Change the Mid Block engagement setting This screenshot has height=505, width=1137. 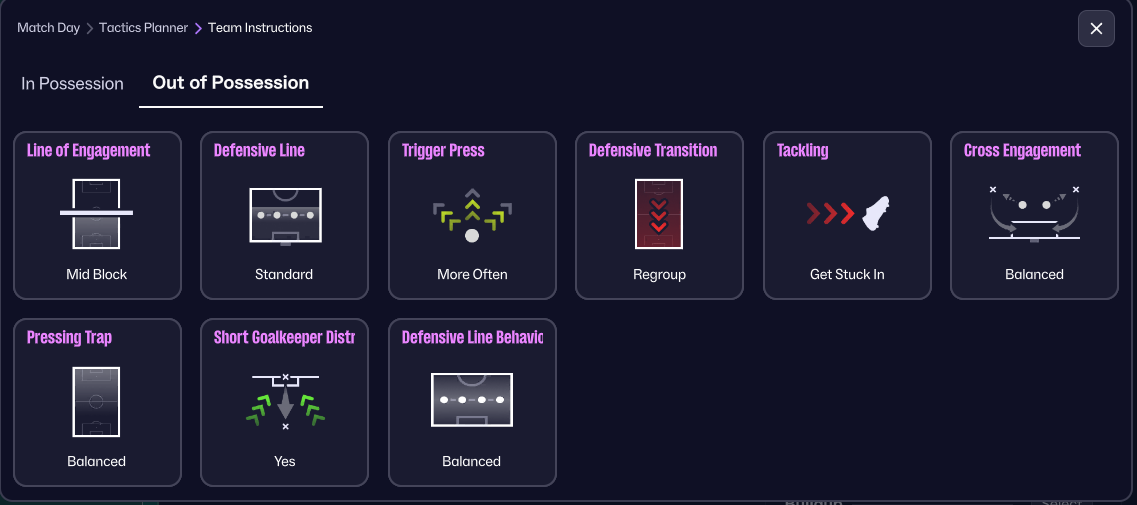97,274
